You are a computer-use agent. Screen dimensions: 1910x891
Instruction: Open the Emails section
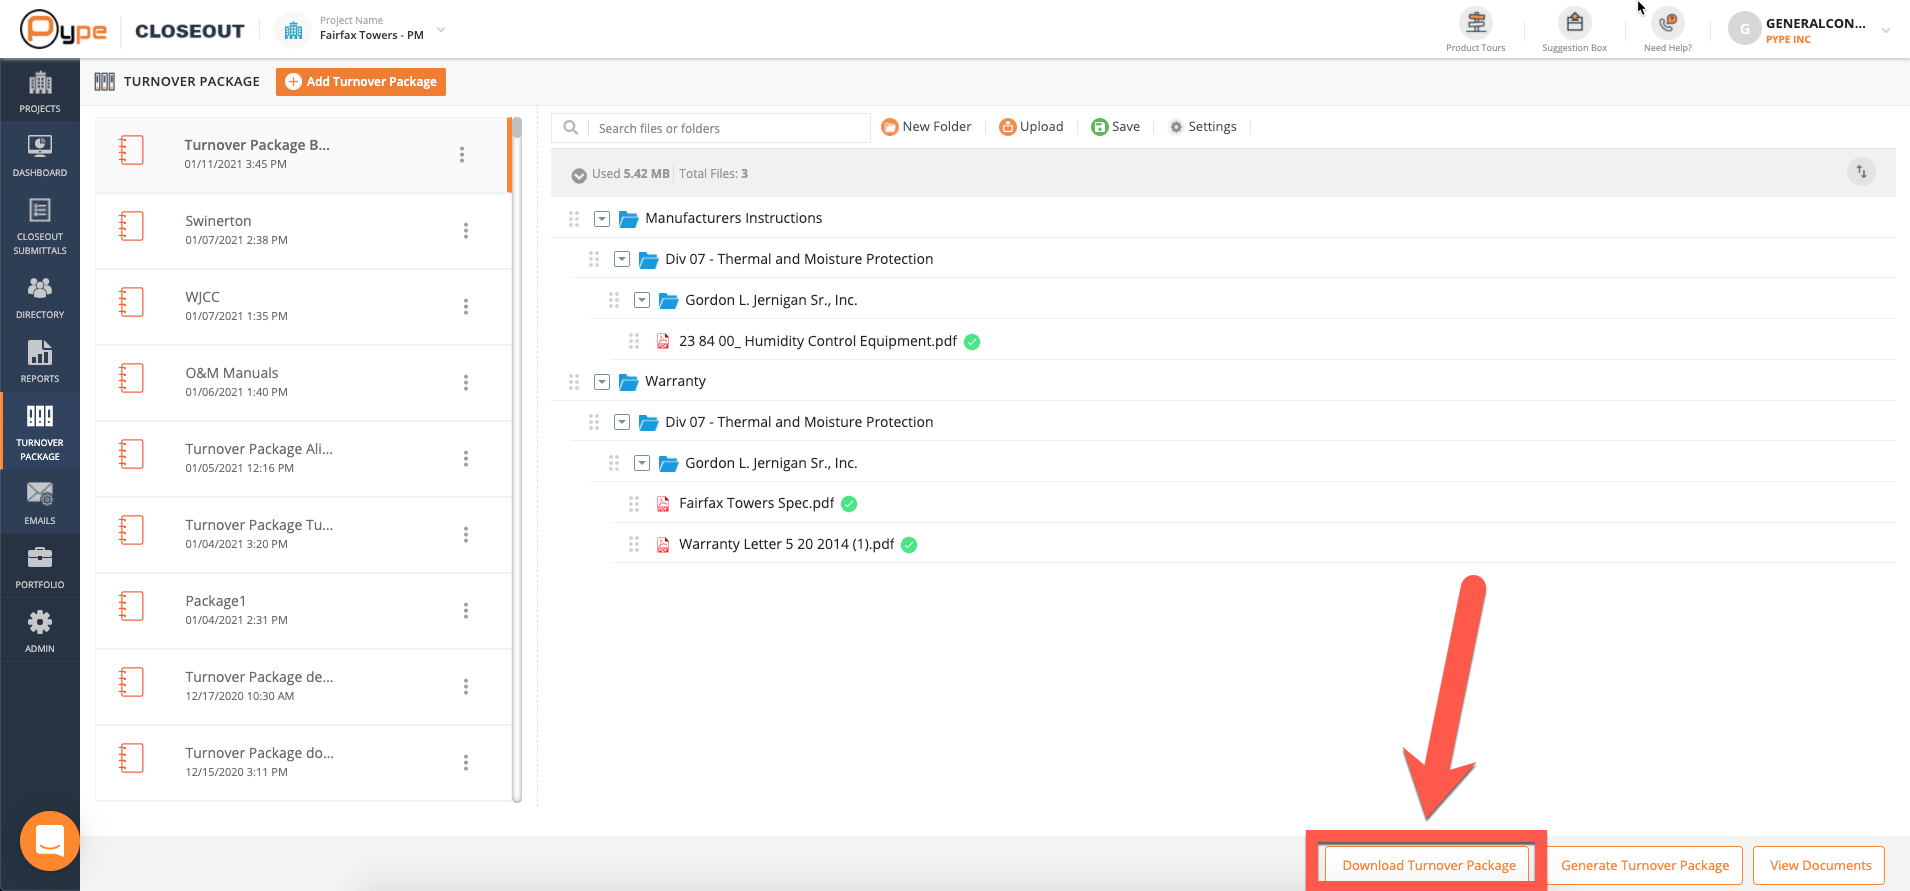click(40, 503)
